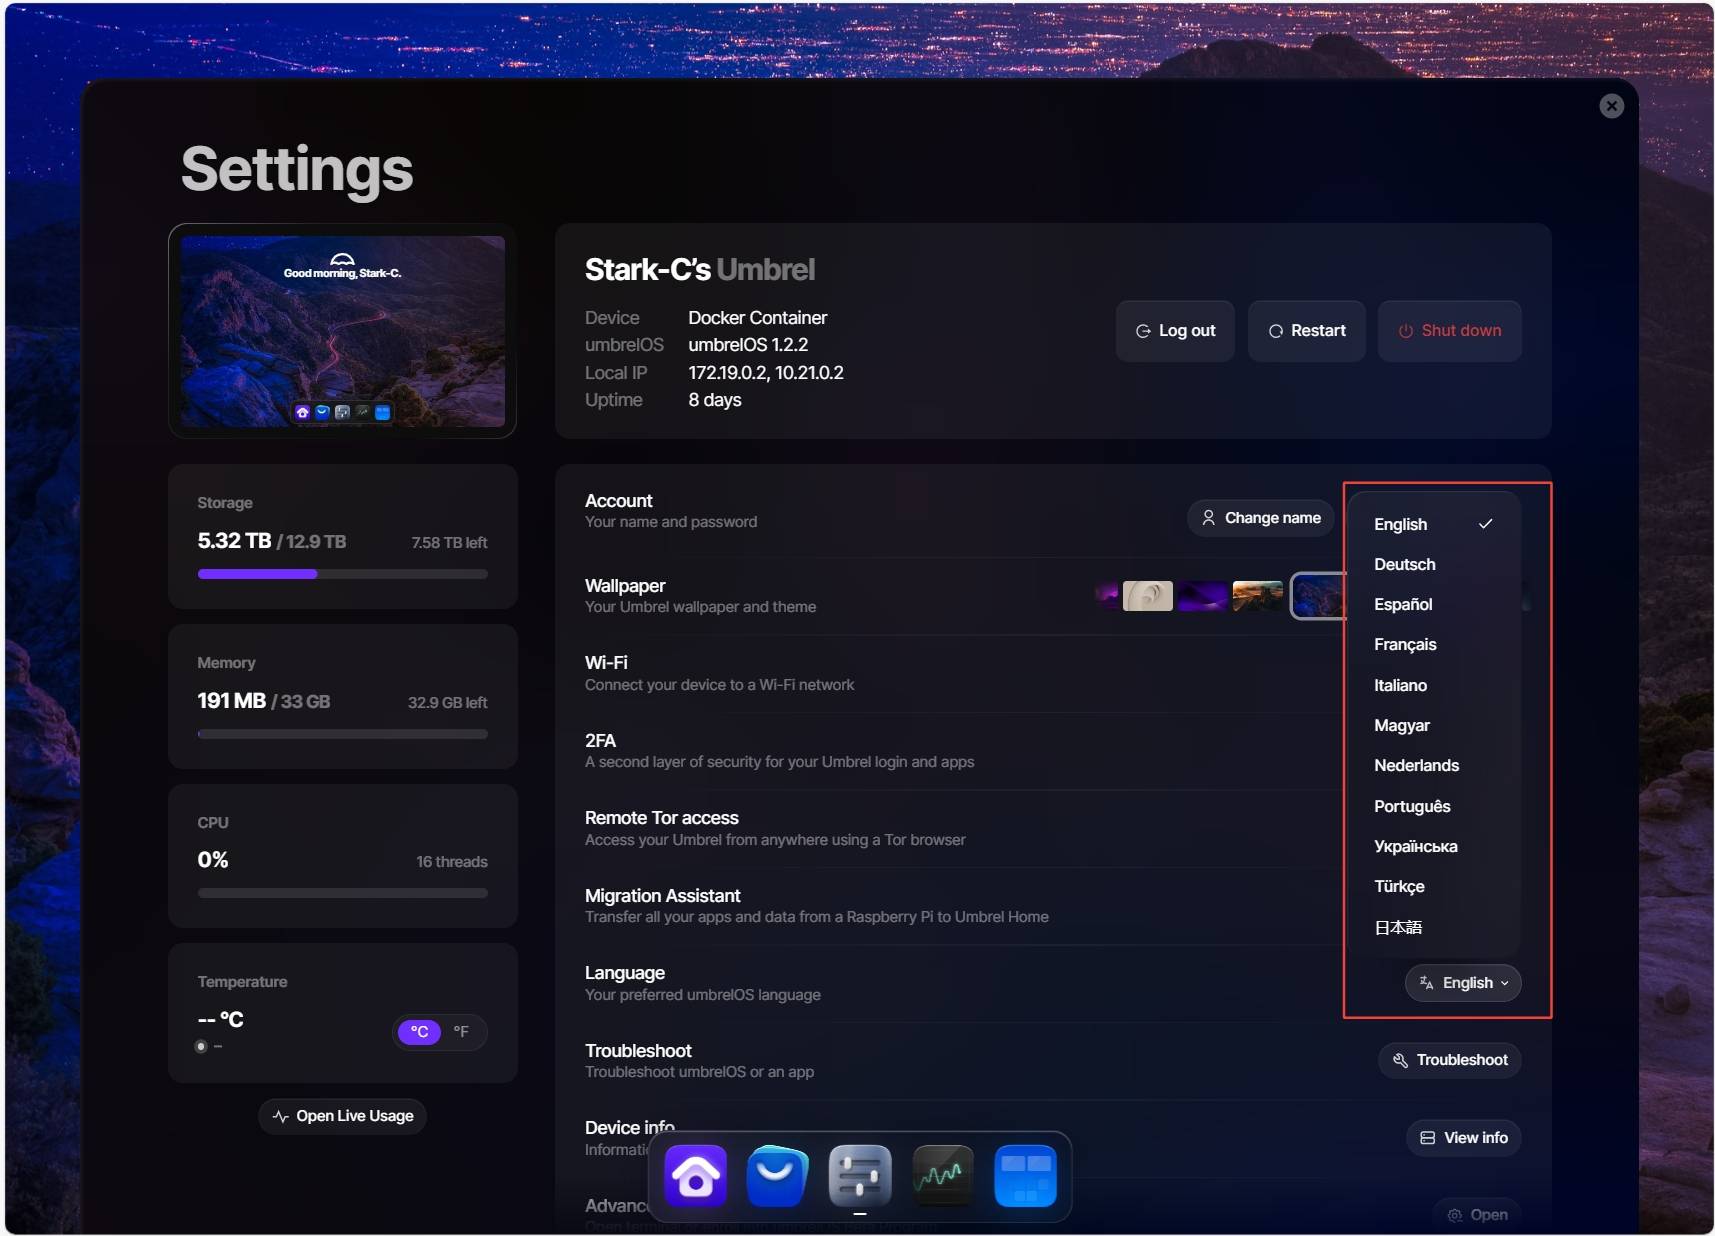Open the Advanced settings Open button
This screenshot has width=1715, height=1236.
coord(1477,1215)
